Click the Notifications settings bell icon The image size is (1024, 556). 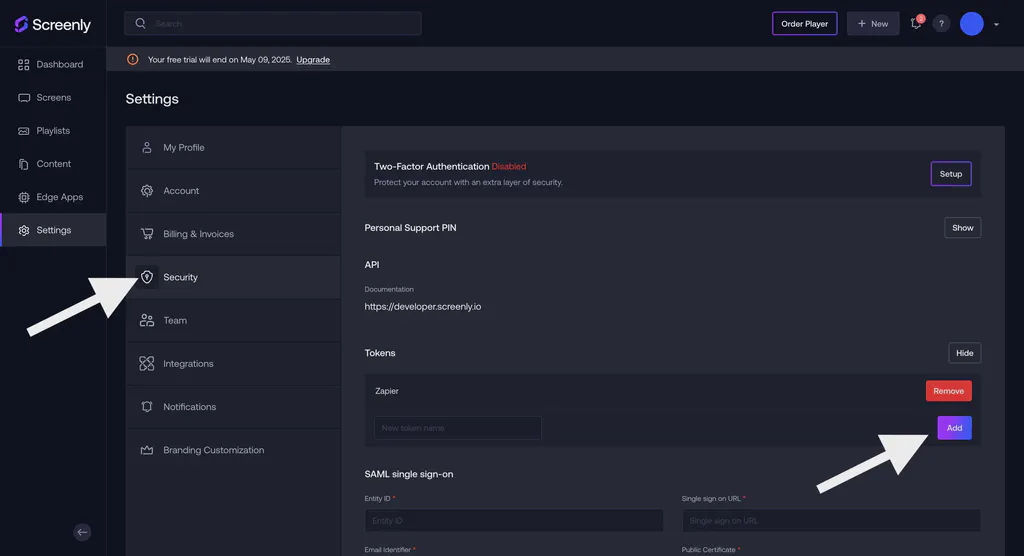(x=147, y=406)
